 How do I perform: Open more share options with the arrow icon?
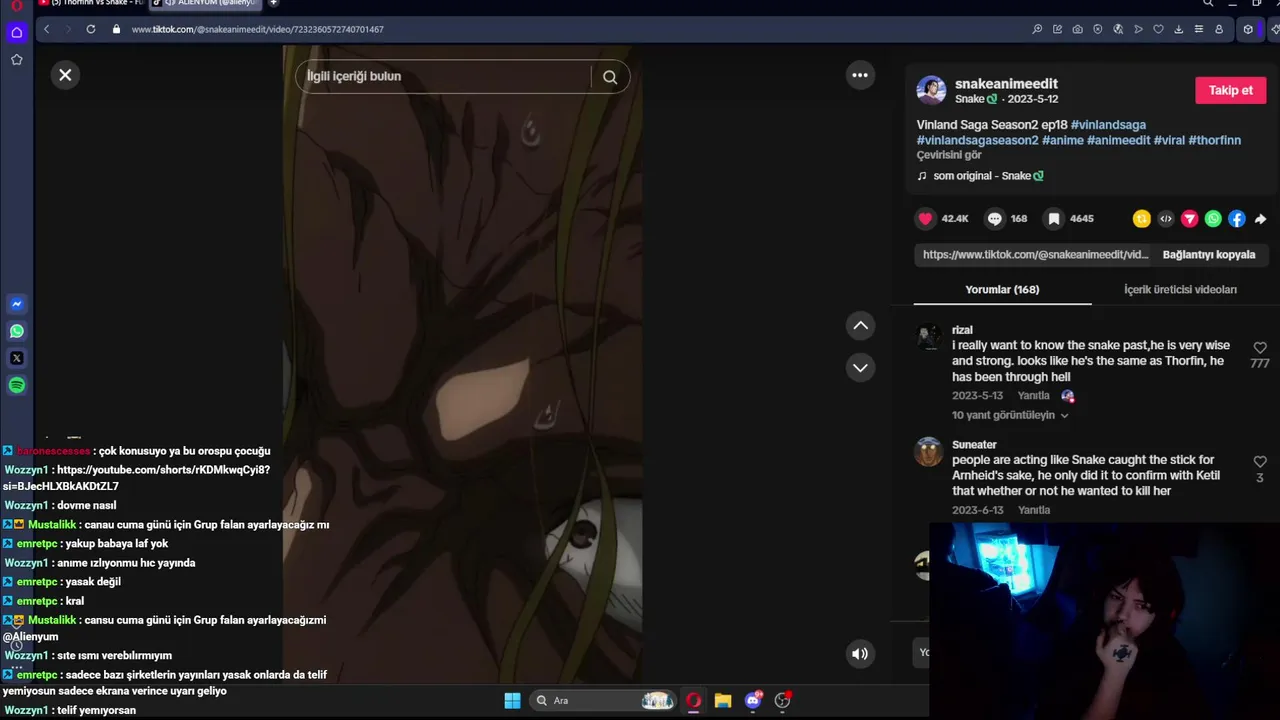coord(1260,219)
